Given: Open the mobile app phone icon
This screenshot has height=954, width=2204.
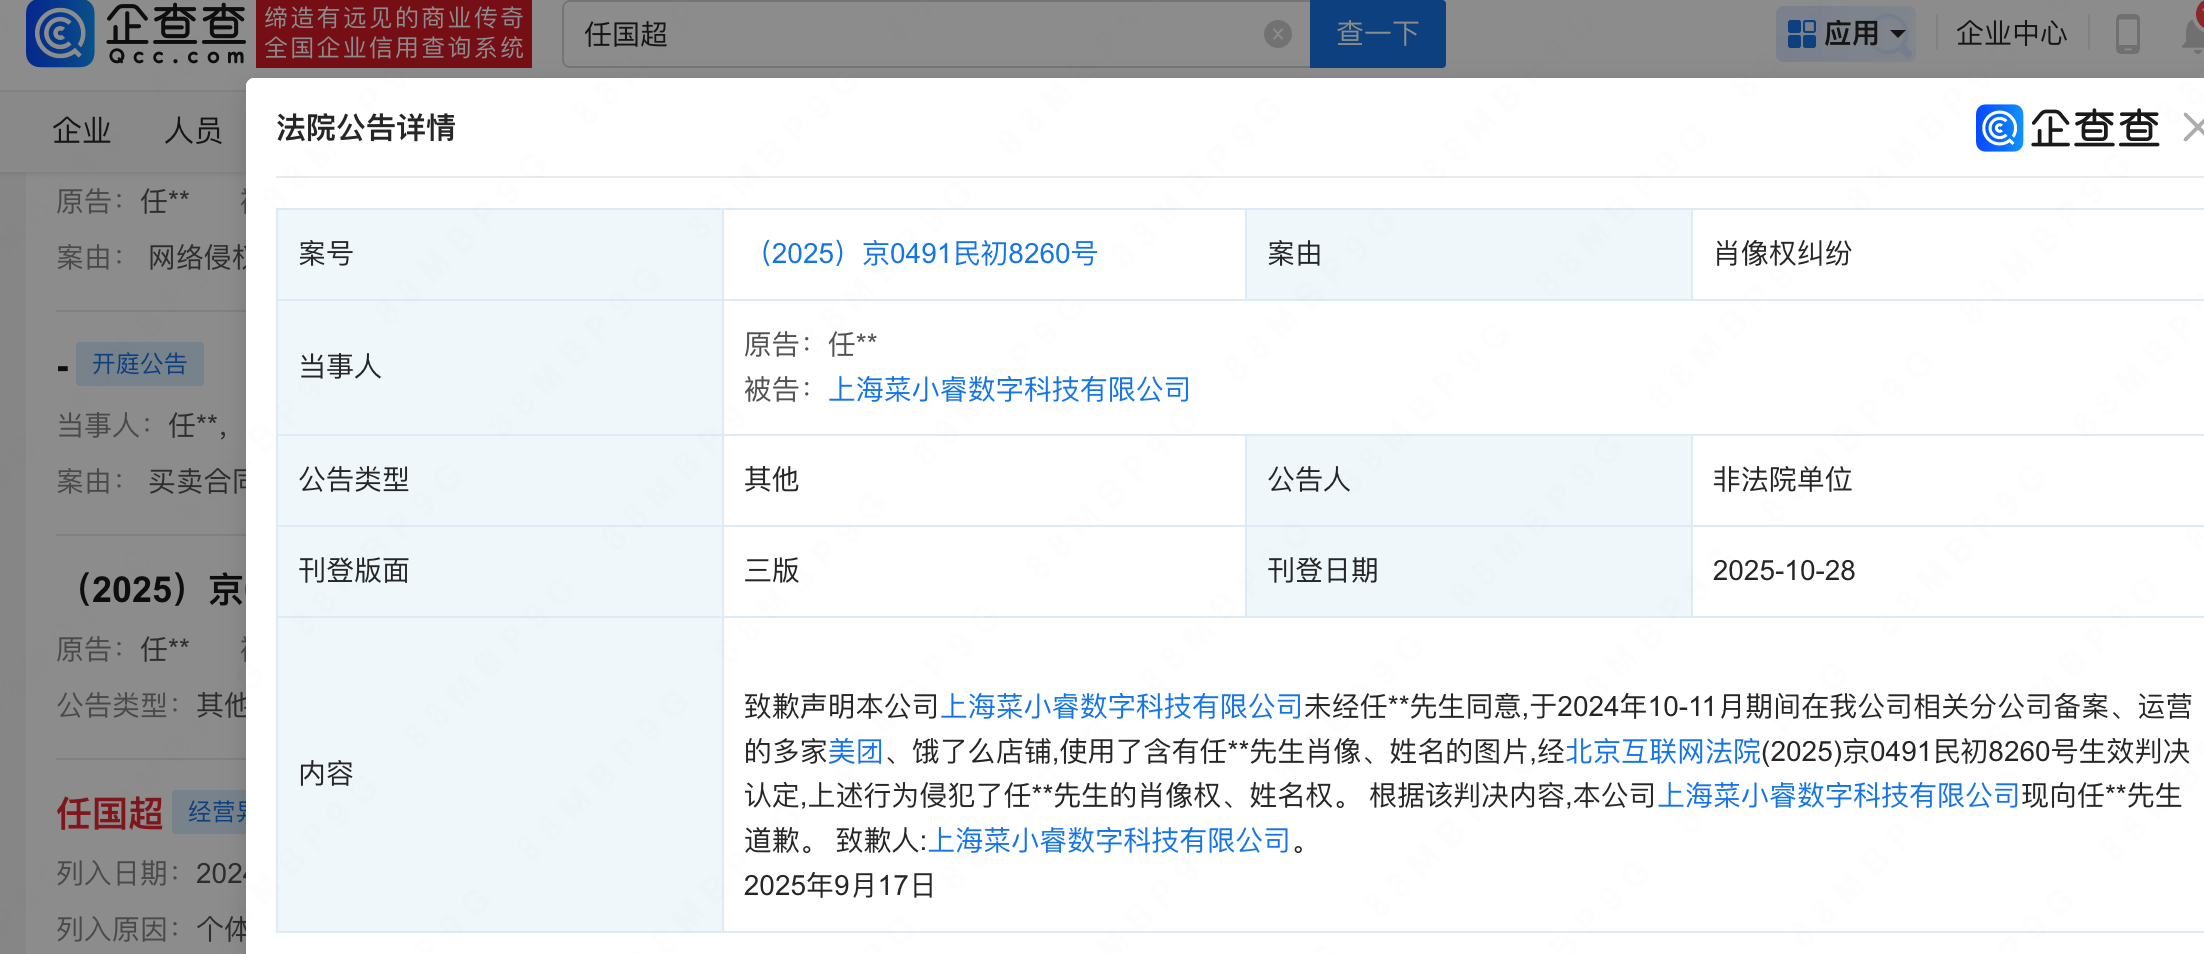Looking at the screenshot, I should pos(2128,32).
